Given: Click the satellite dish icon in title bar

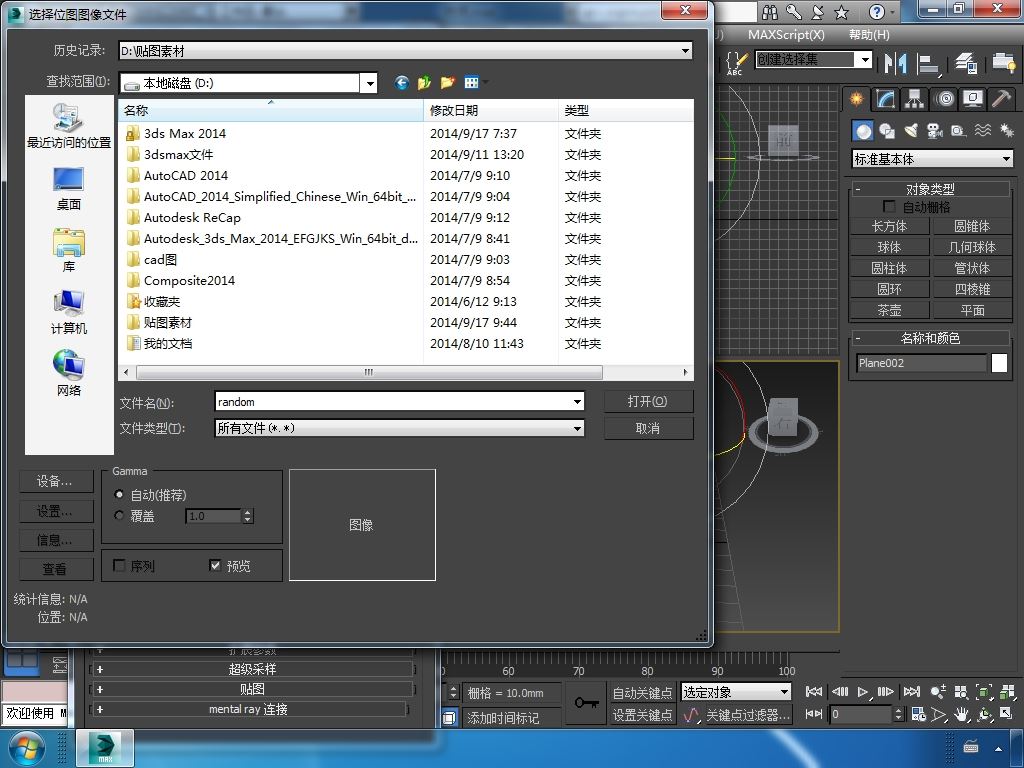Looking at the screenshot, I should 818,12.
